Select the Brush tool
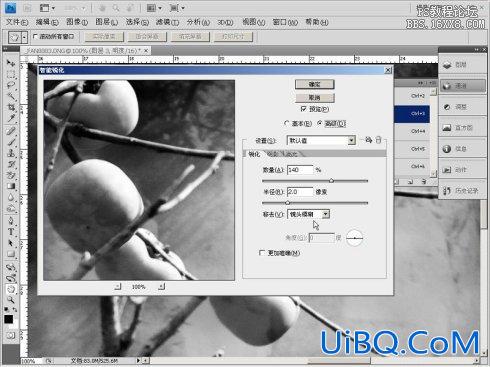Viewport: 490px width, 367px height. pyautogui.click(x=11, y=142)
